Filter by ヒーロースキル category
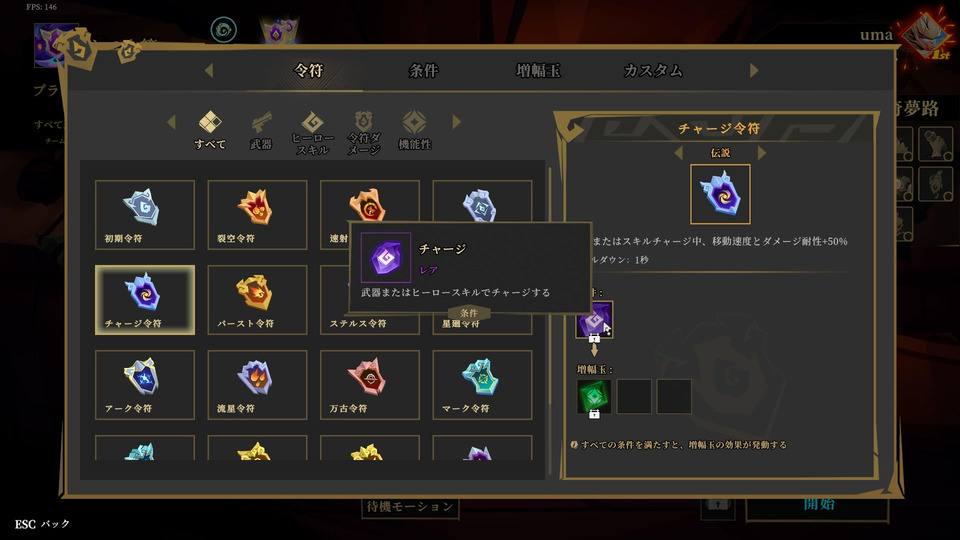 [x=312, y=133]
